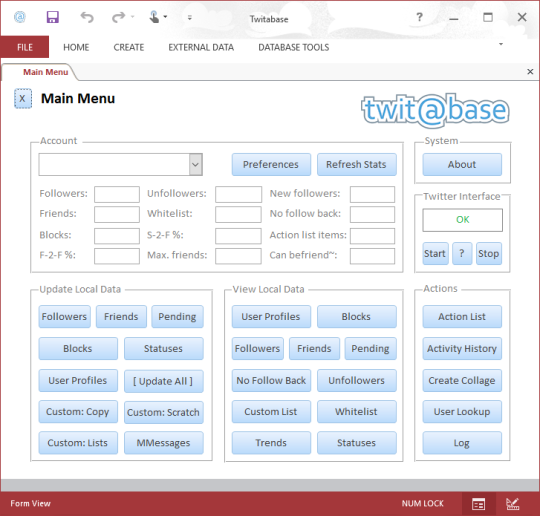Open the Action List
The image size is (540, 516).
click(462, 317)
